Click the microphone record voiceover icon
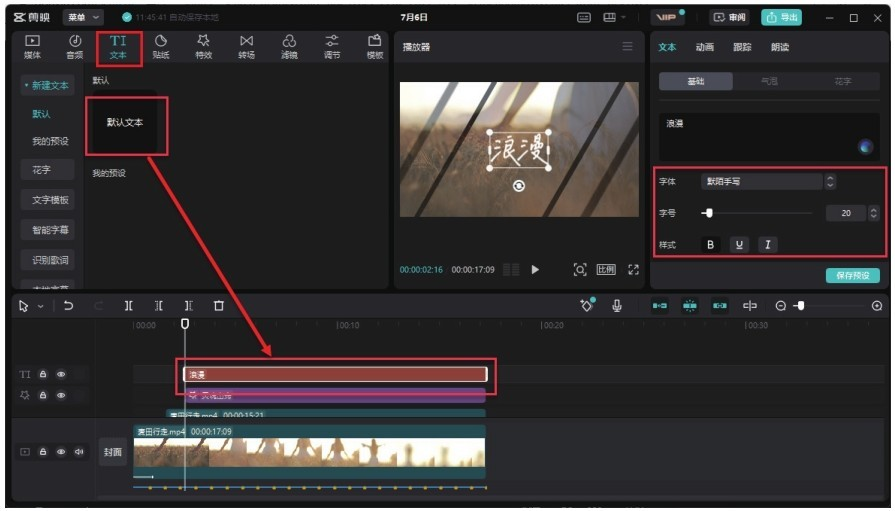This screenshot has width=895, height=511. (617, 306)
